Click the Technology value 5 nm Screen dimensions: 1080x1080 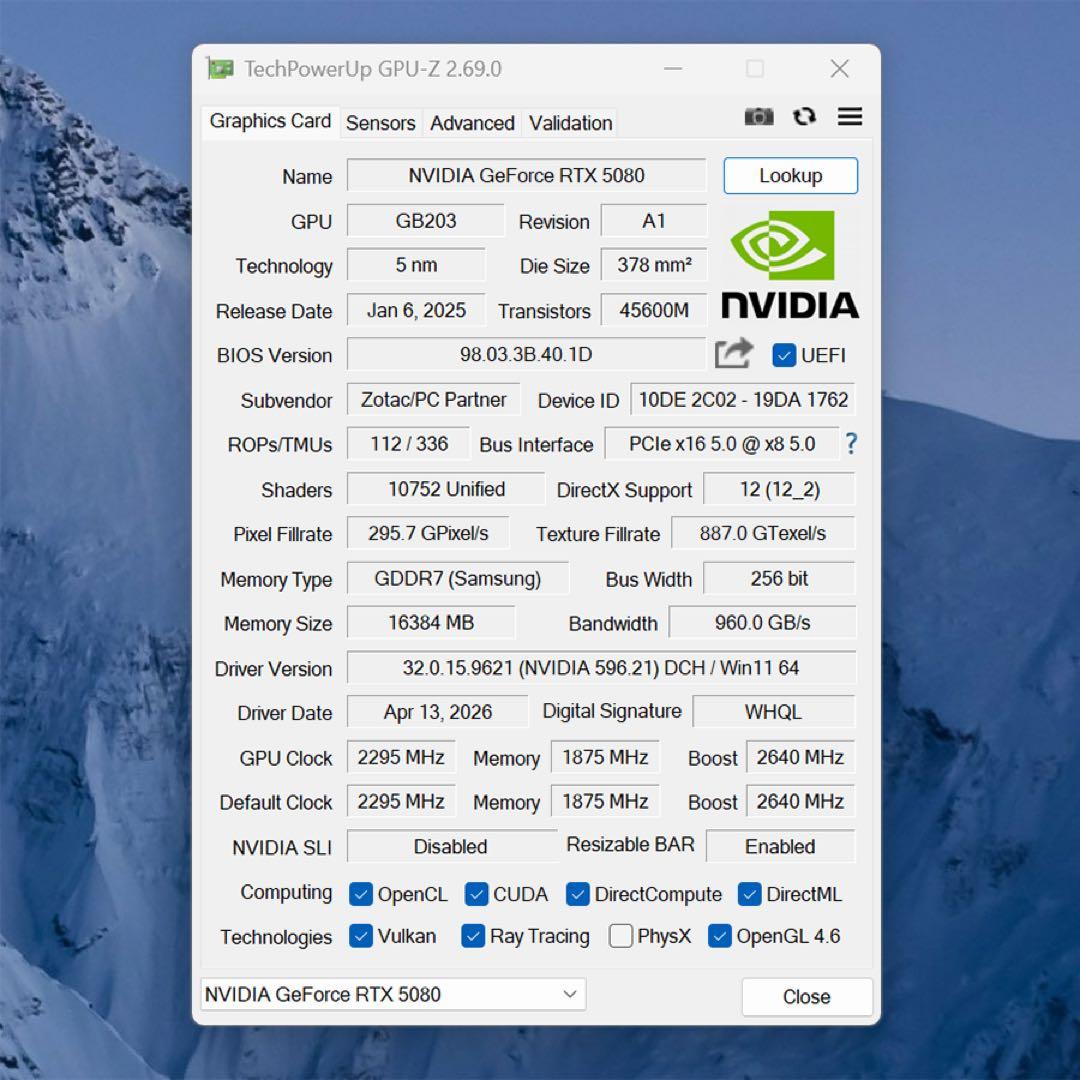pyautogui.click(x=416, y=265)
